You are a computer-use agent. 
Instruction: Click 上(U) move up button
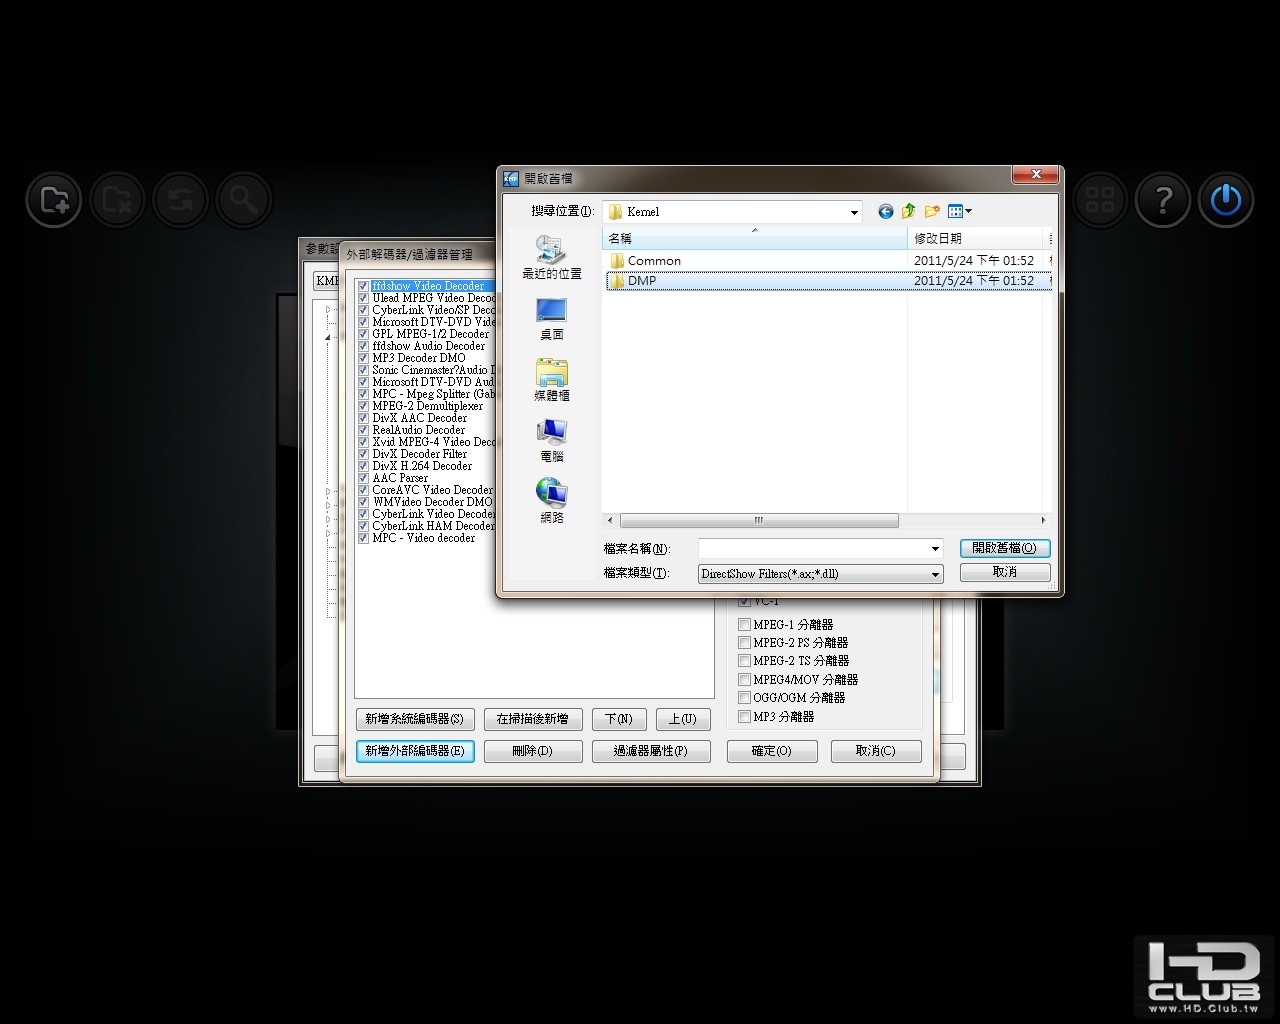[683, 719]
